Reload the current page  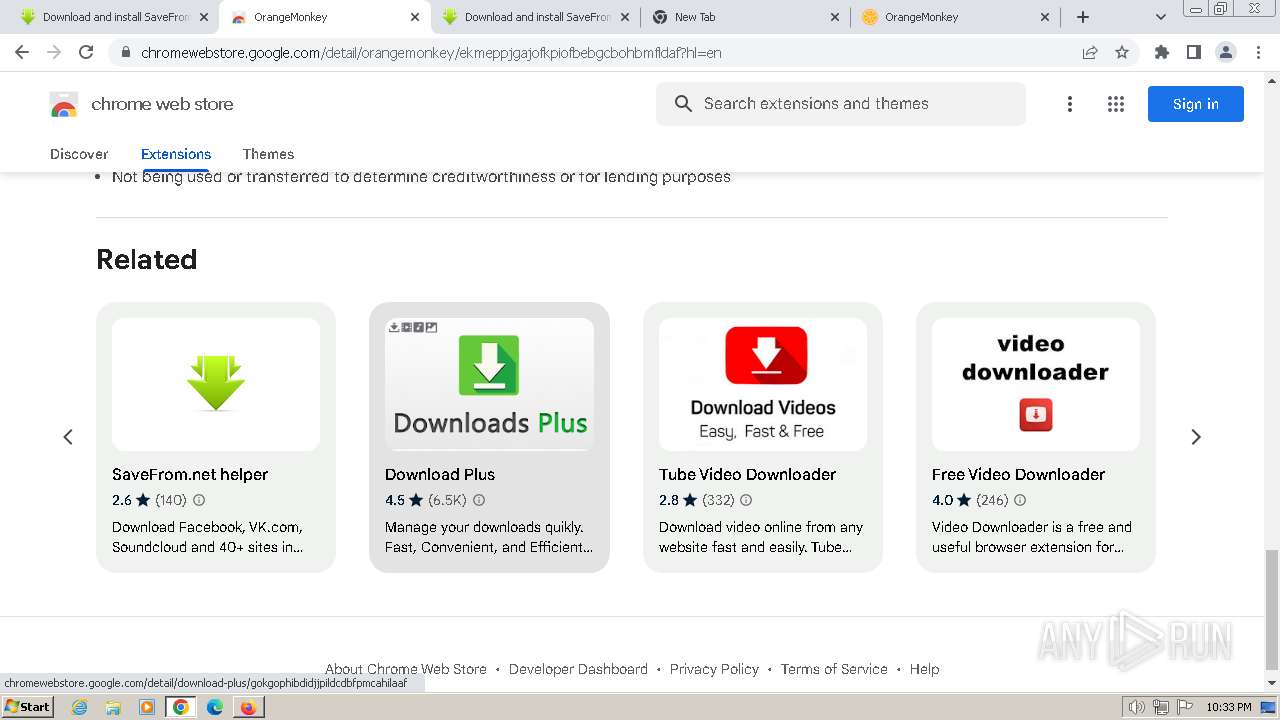86,52
